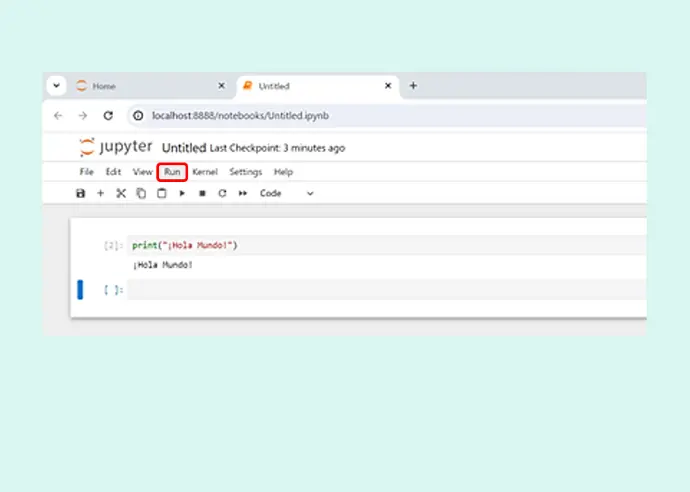The width and height of the screenshot is (690, 492).
Task: Reload the page with the refresh icon
Action: (108, 116)
